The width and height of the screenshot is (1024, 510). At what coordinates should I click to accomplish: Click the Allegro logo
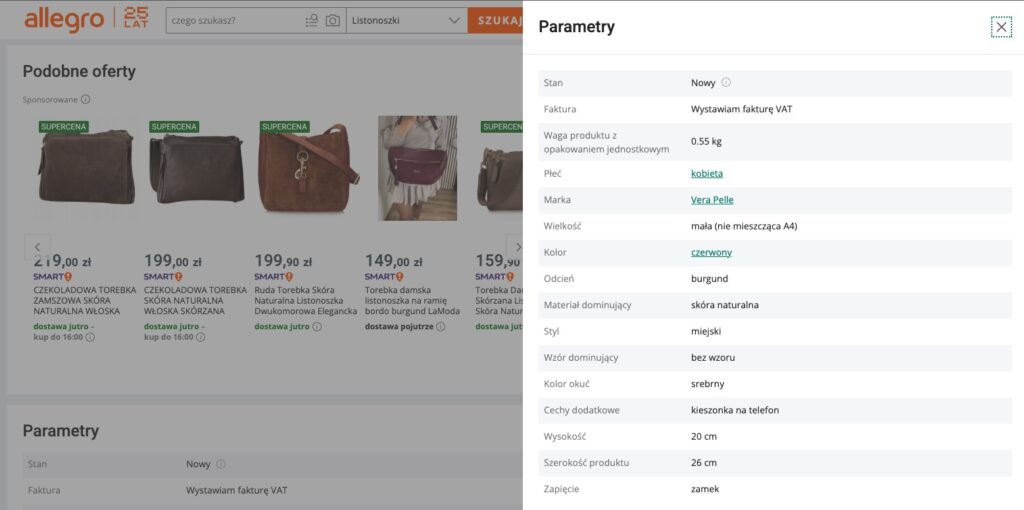click(64, 19)
